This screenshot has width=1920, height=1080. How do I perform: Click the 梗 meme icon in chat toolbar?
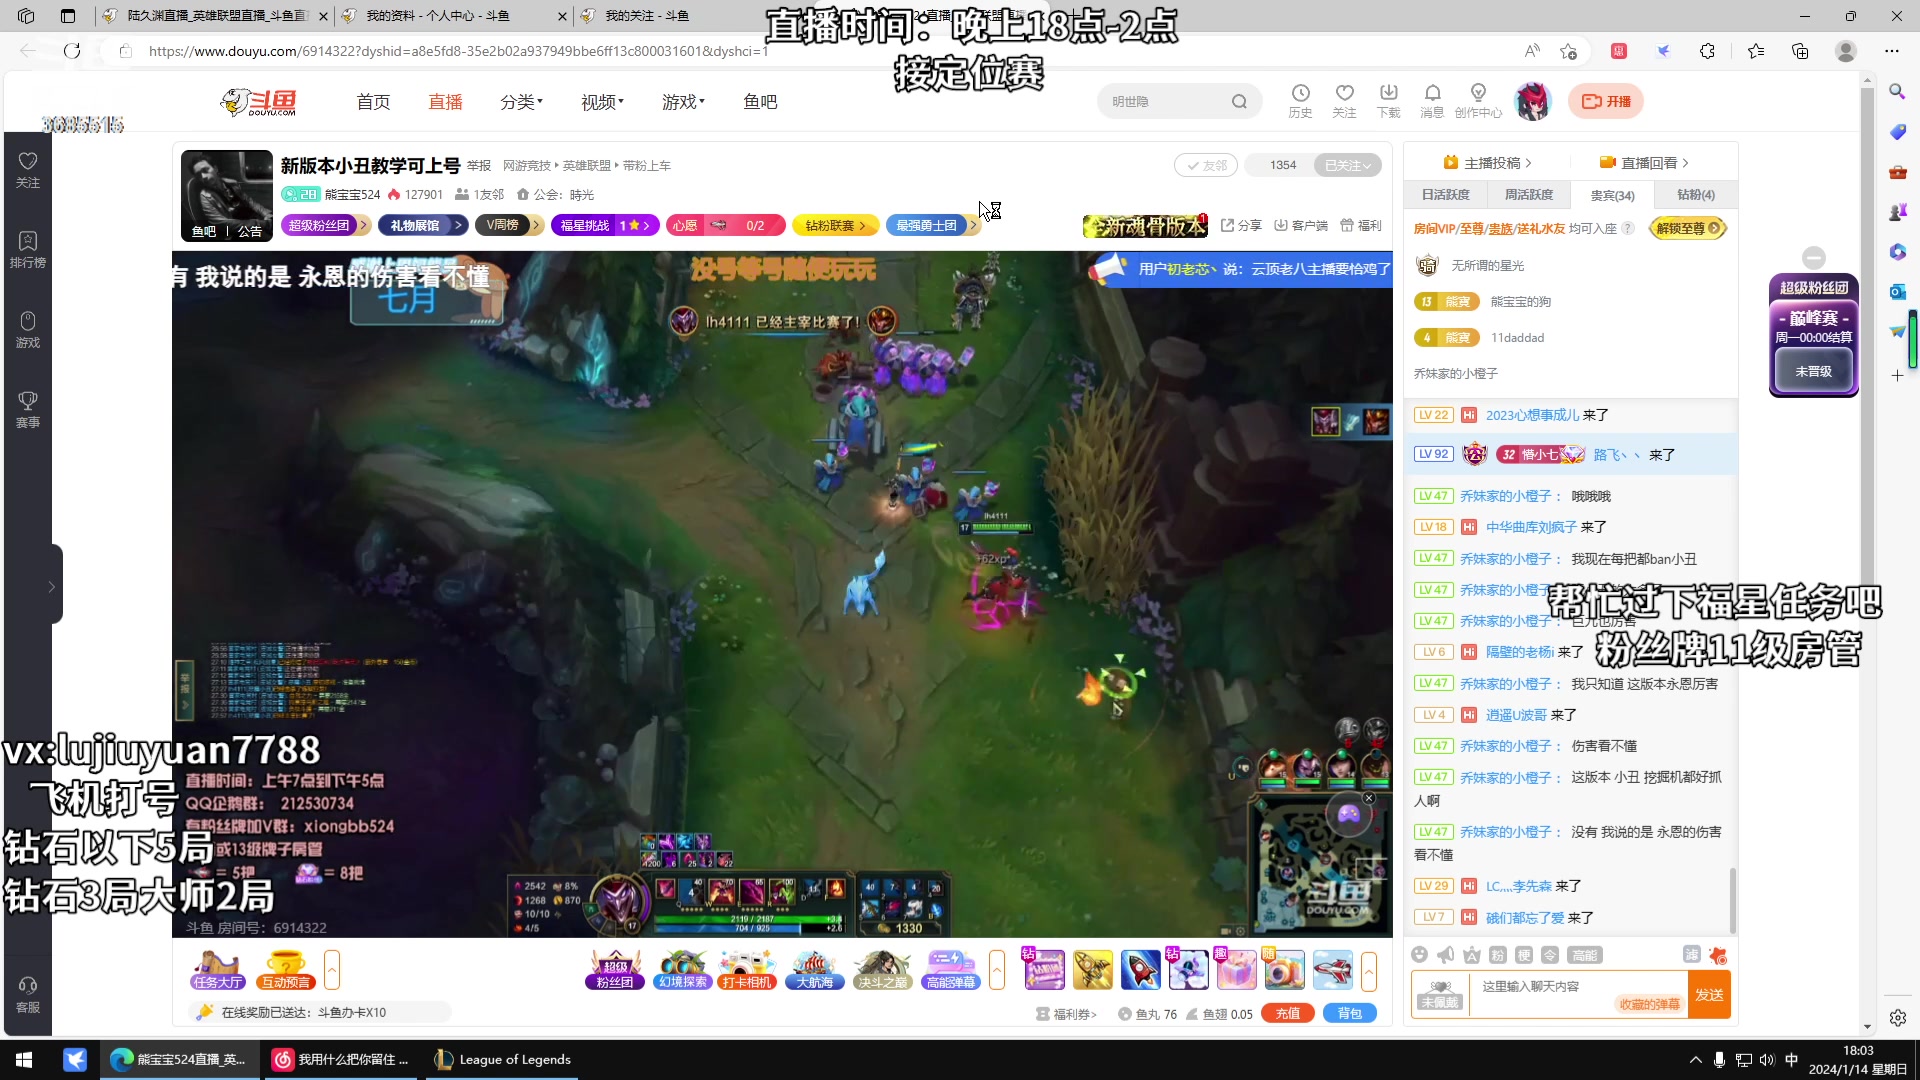(x=1524, y=955)
